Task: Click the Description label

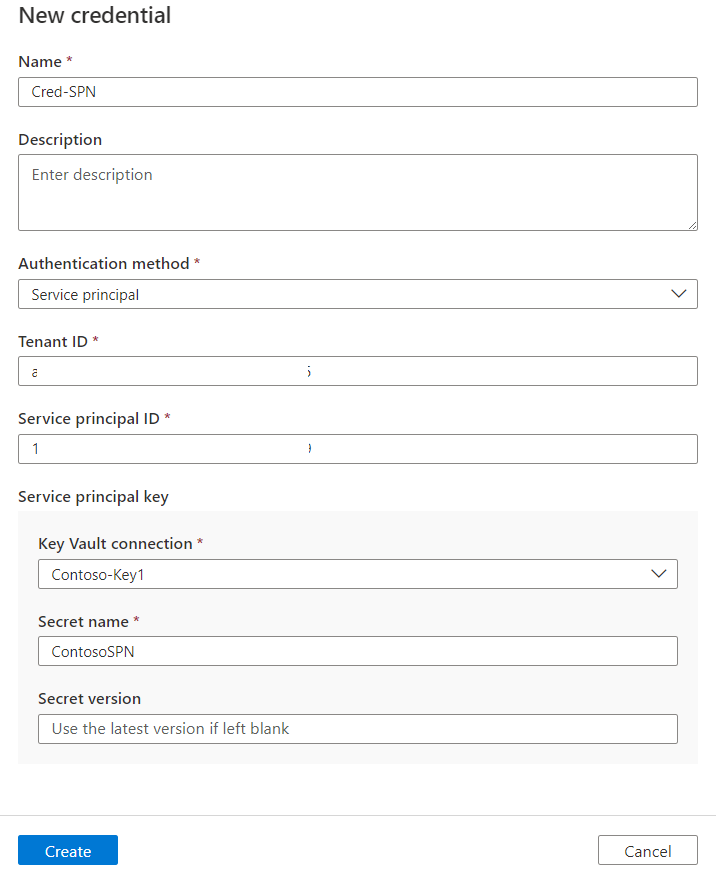Action: (59, 139)
